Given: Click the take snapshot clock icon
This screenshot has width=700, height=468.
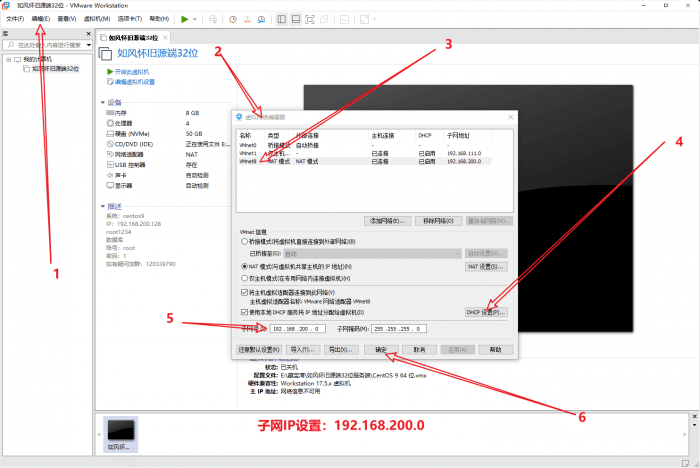Looking at the screenshot, I should coord(233,19).
